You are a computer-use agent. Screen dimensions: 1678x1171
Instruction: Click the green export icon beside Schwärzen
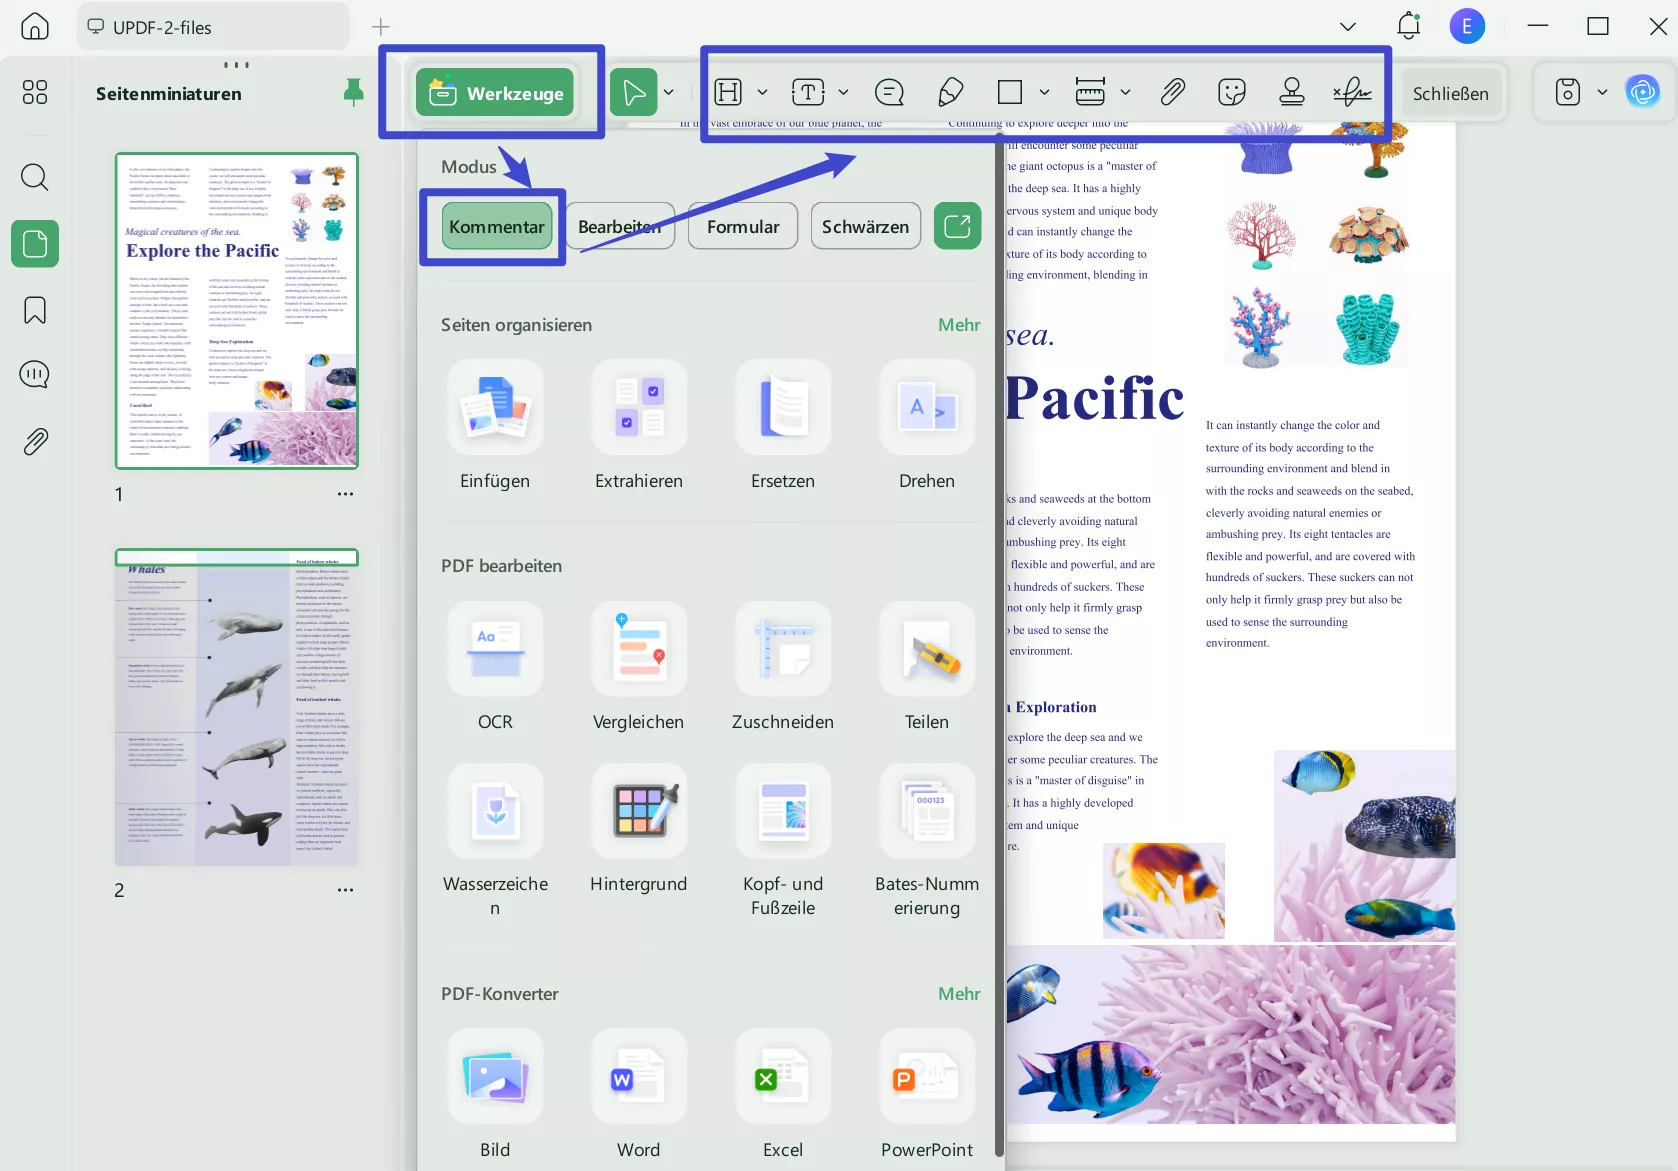[957, 226]
